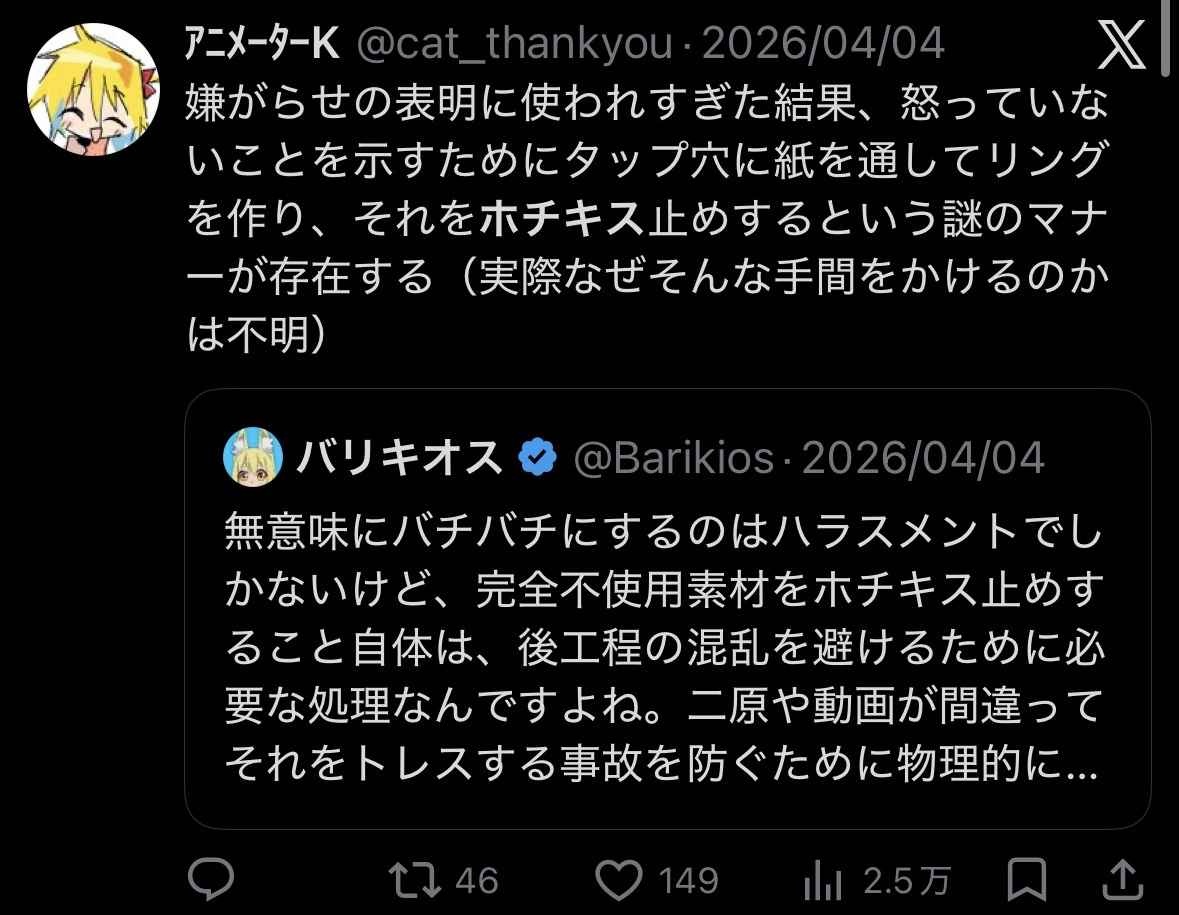The image size is (1179, 915).
Task: Click quoted post date 2026/04/04
Action: (923, 459)
